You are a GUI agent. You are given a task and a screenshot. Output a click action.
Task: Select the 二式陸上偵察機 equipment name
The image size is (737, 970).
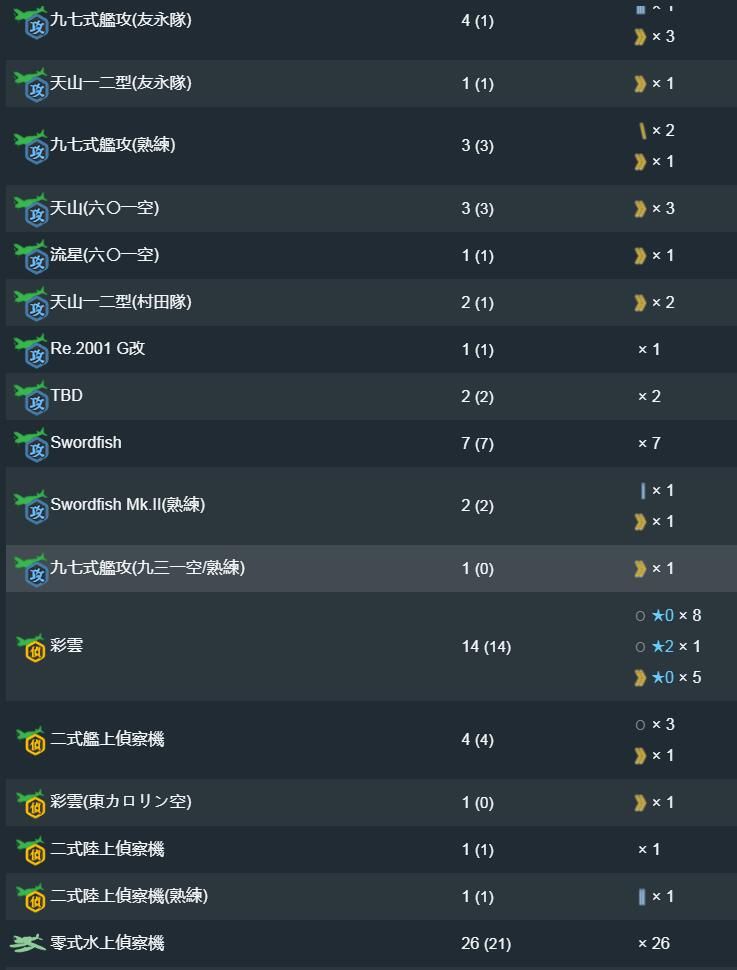pos(107,849)
